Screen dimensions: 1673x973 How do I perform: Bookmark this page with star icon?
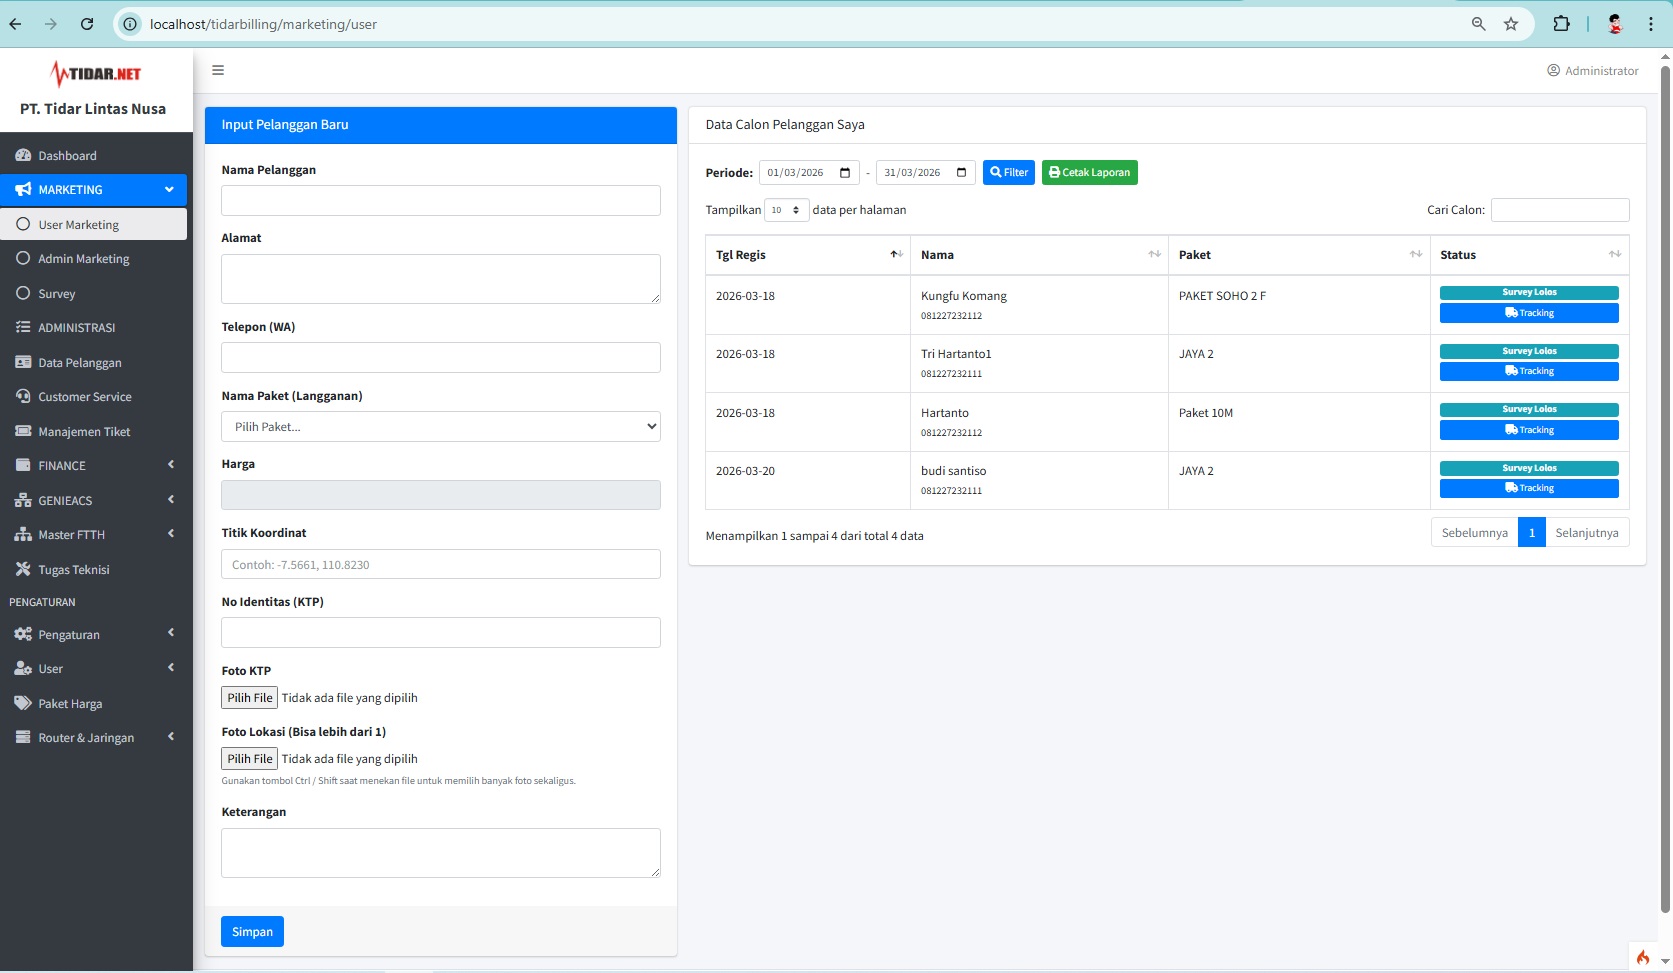1511,24
